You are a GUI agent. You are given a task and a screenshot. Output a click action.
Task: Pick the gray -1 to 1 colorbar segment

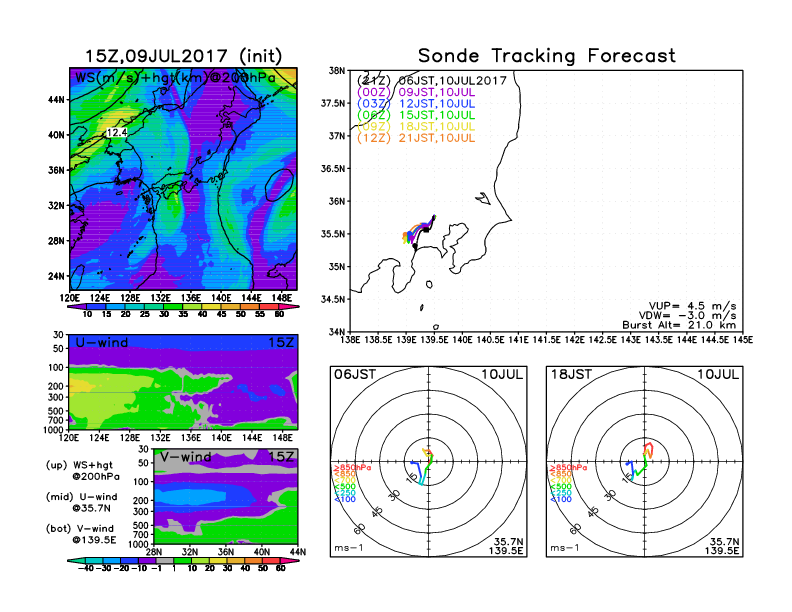[x=164, y=560]
